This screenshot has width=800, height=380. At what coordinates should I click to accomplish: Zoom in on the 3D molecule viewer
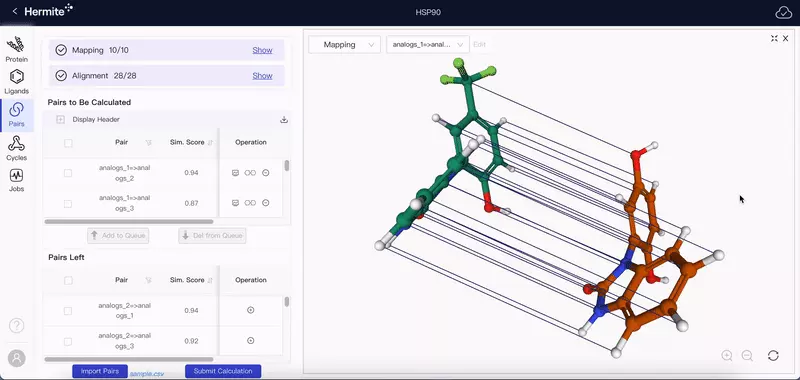point(727,356)
